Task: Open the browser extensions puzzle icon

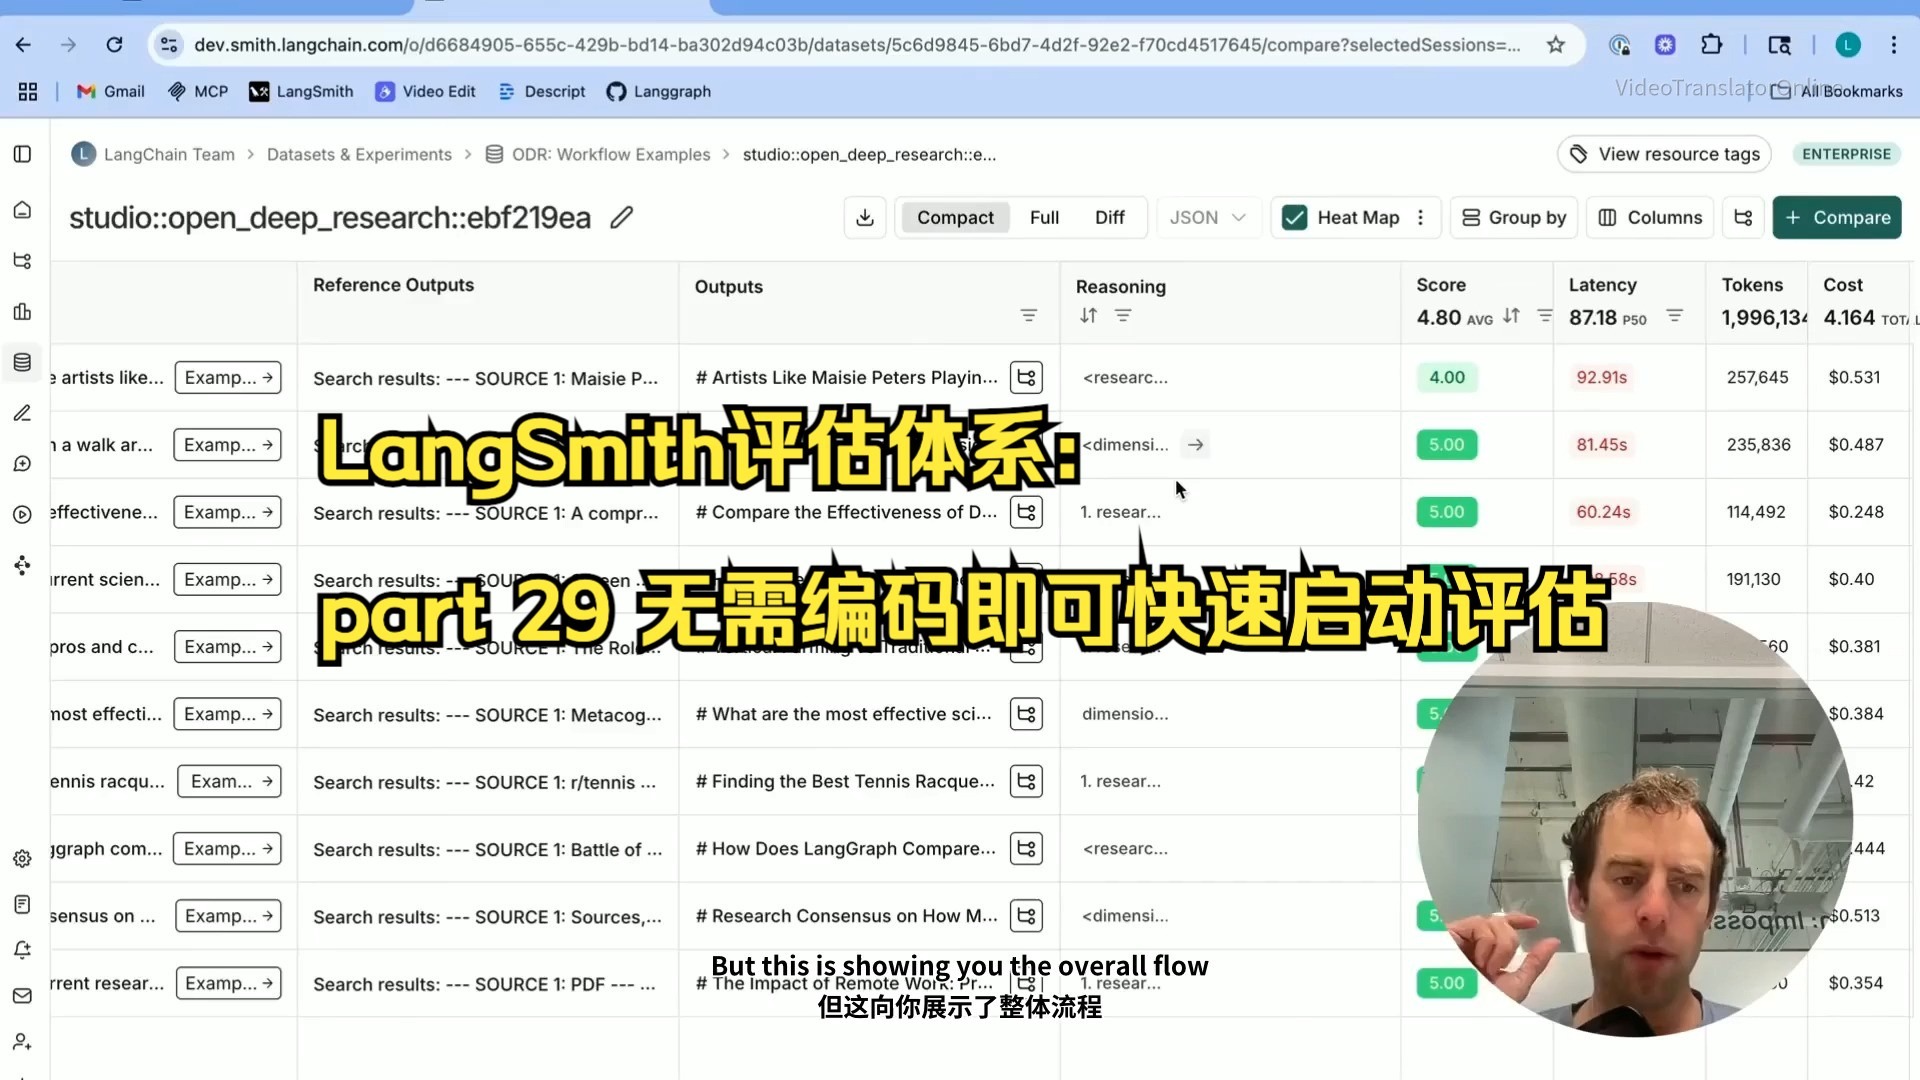Action: click(1711, 45)
